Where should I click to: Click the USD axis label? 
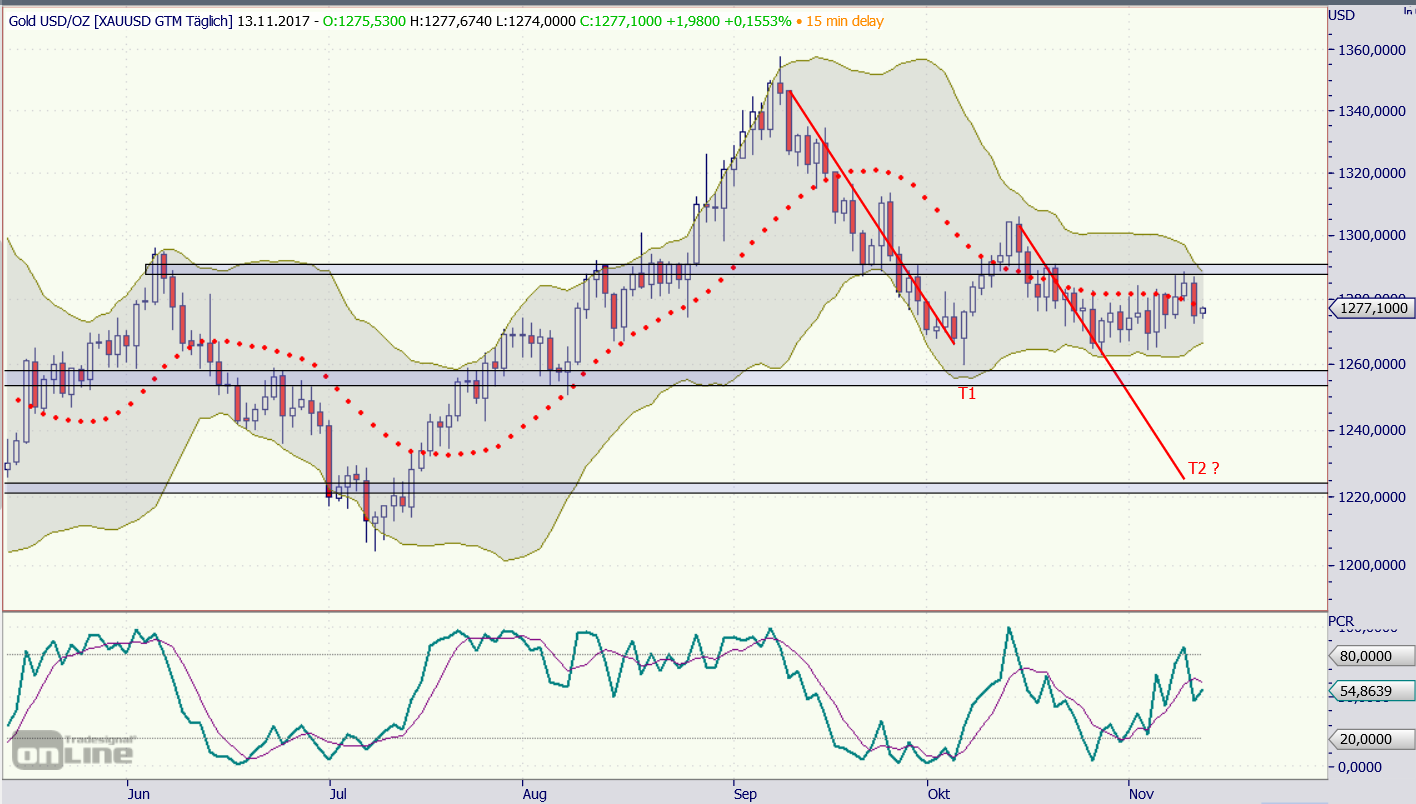tap(1342, 15)
